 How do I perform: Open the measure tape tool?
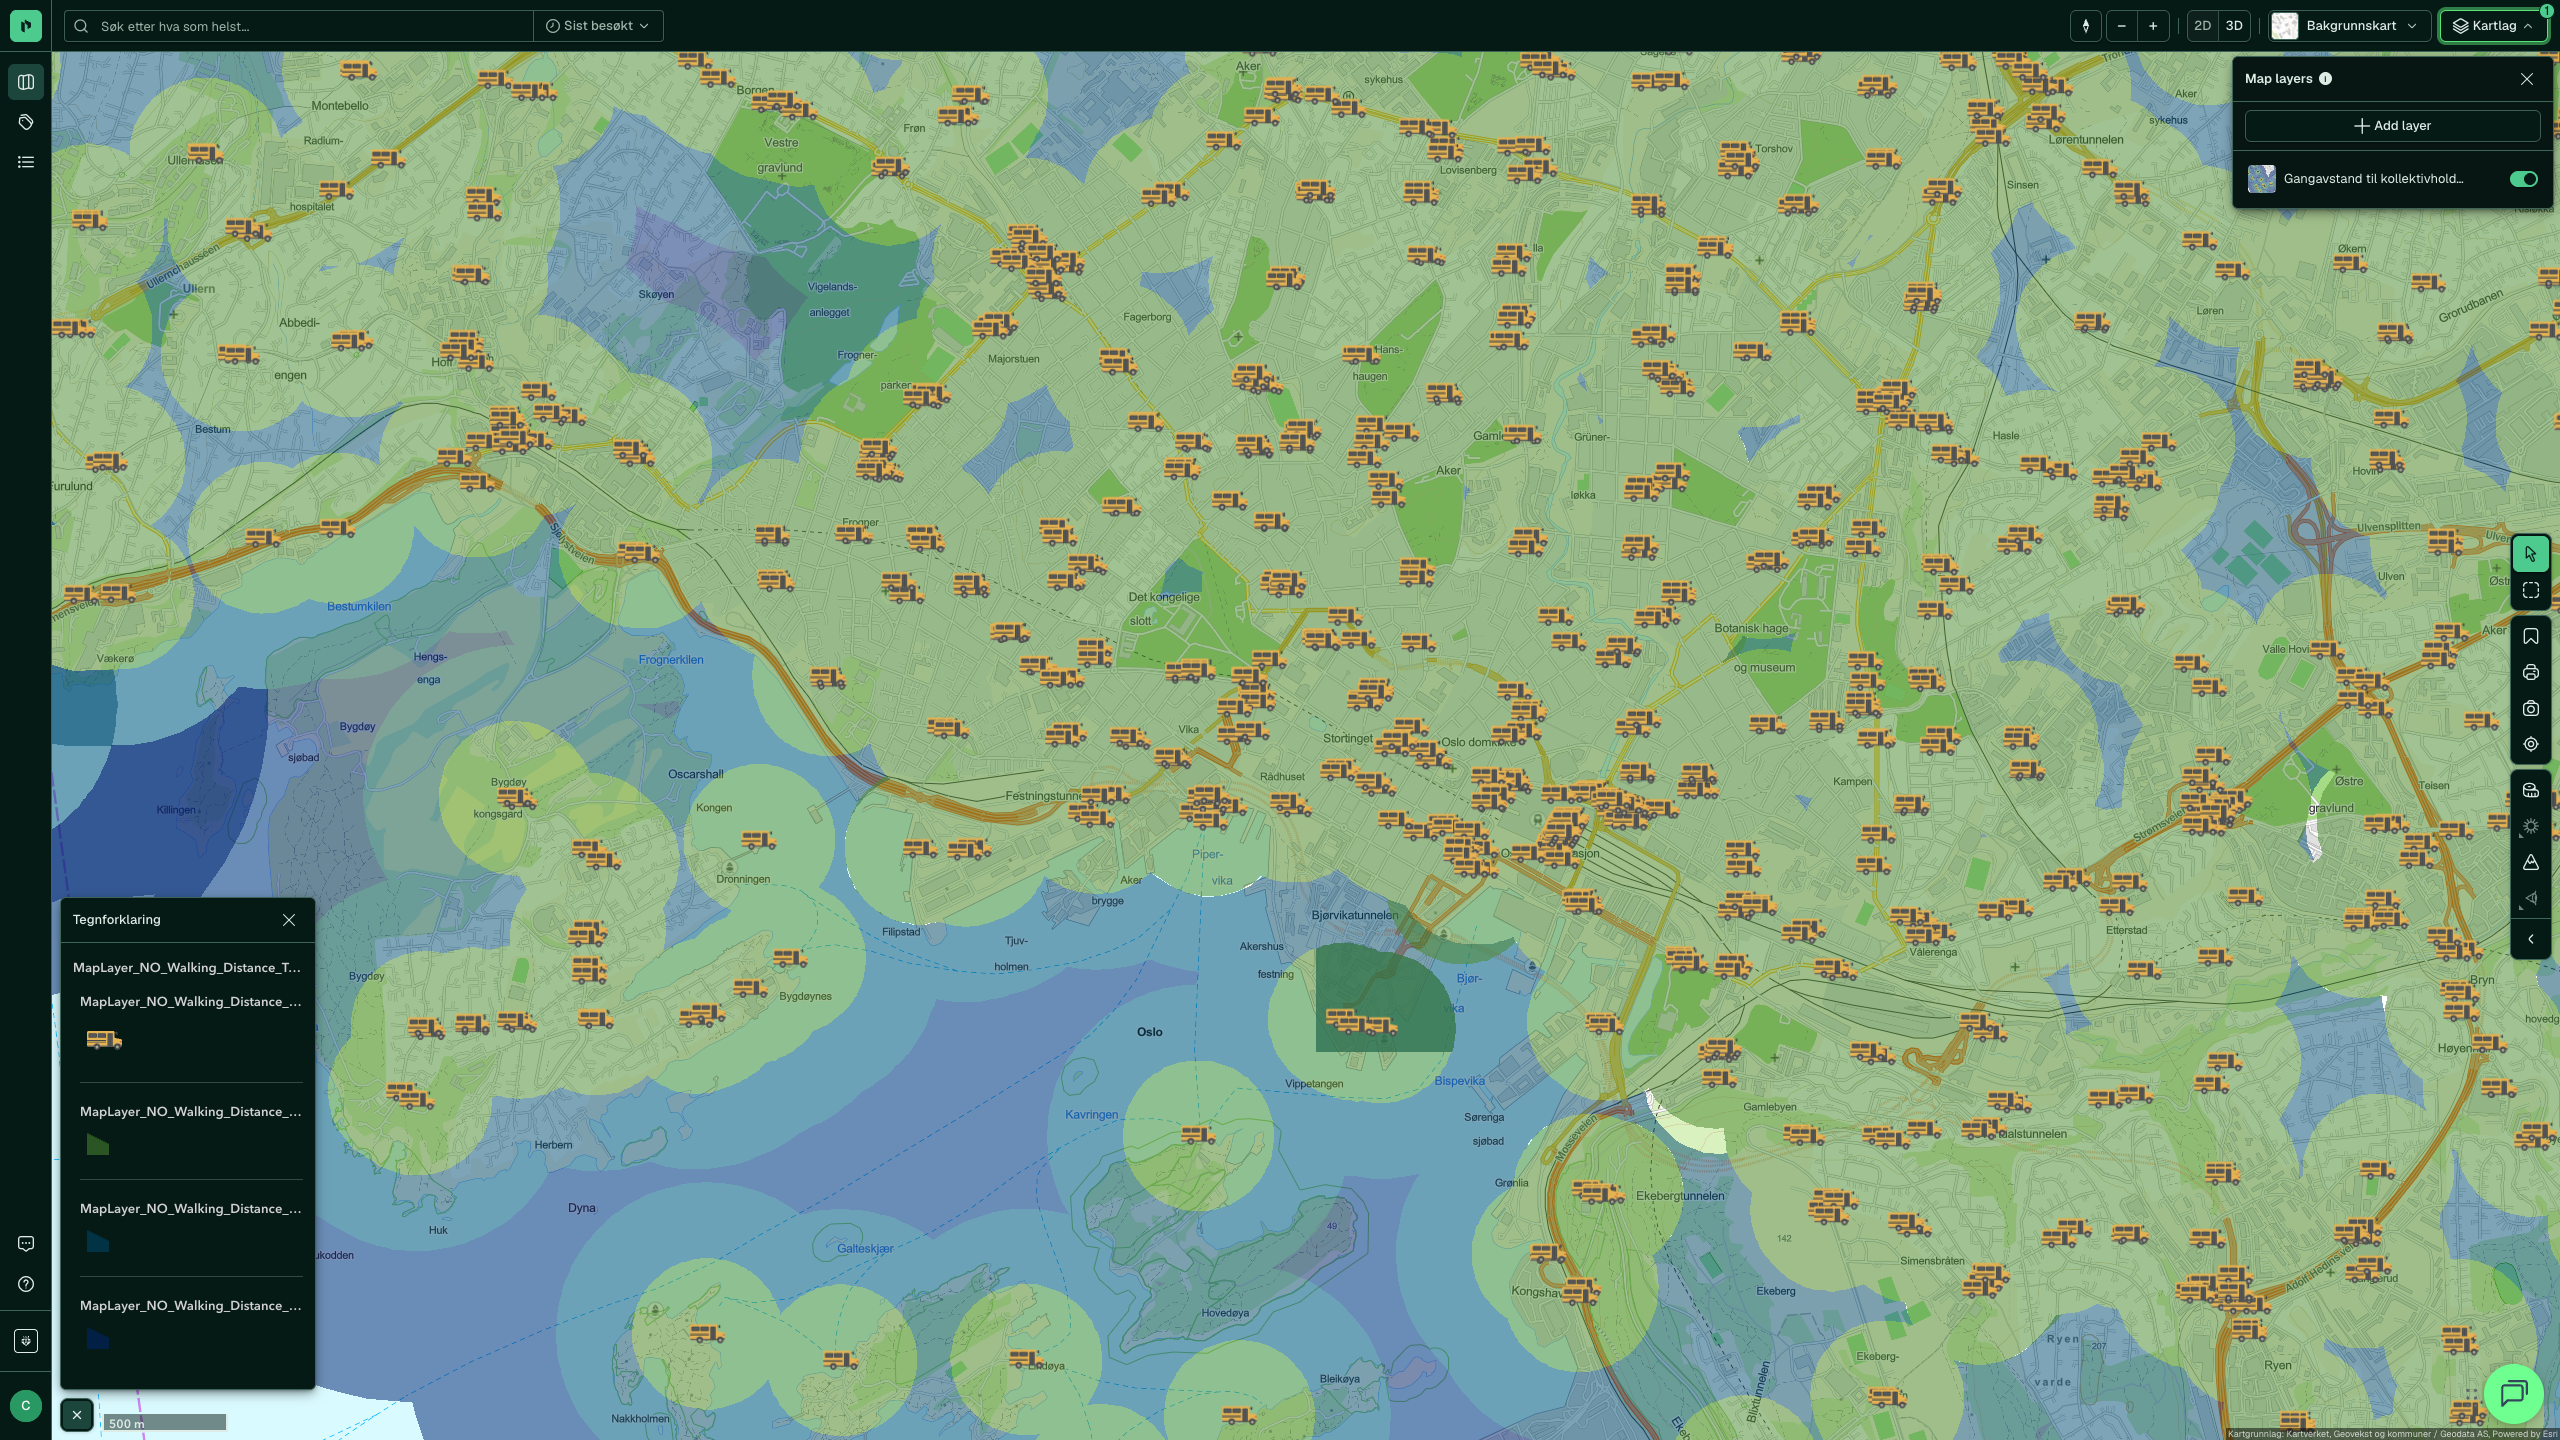[2531, 791]
